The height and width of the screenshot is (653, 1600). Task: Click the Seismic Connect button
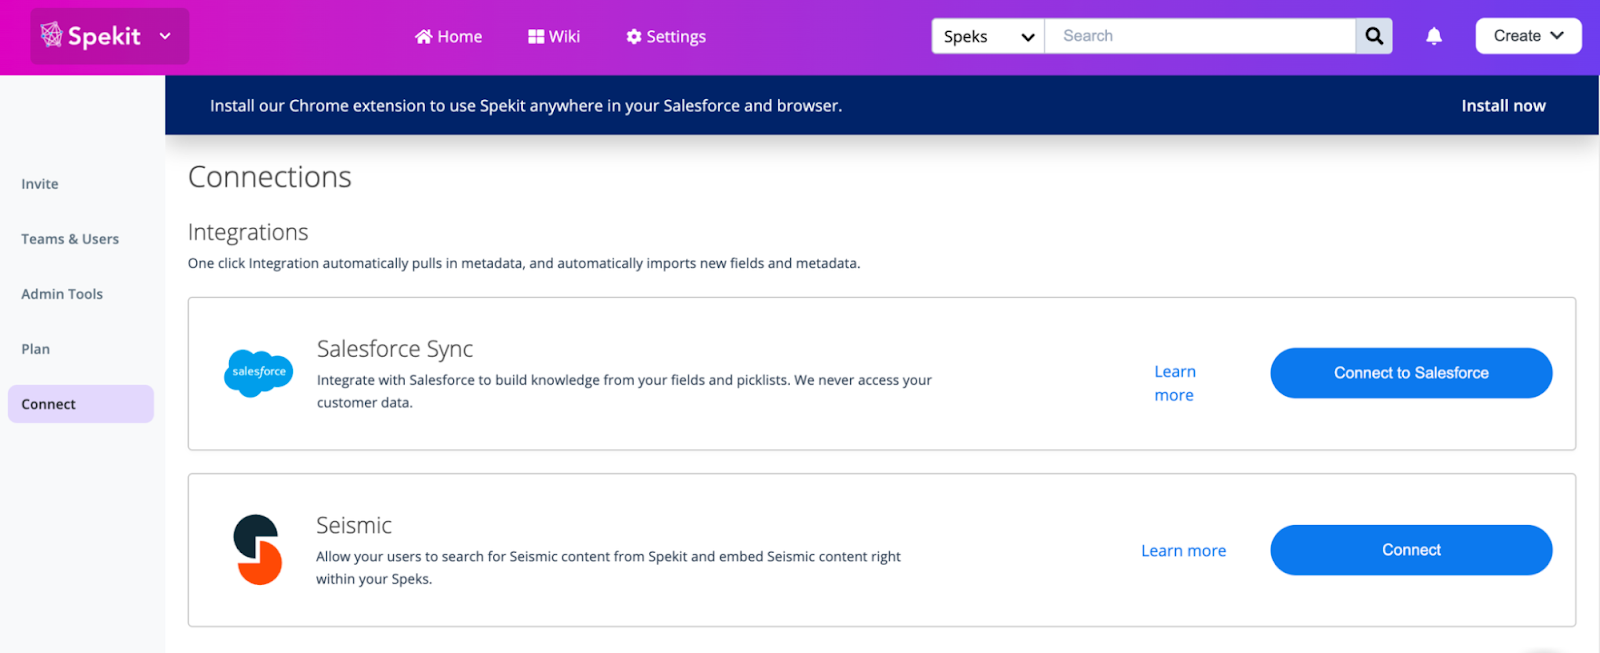1411,550
